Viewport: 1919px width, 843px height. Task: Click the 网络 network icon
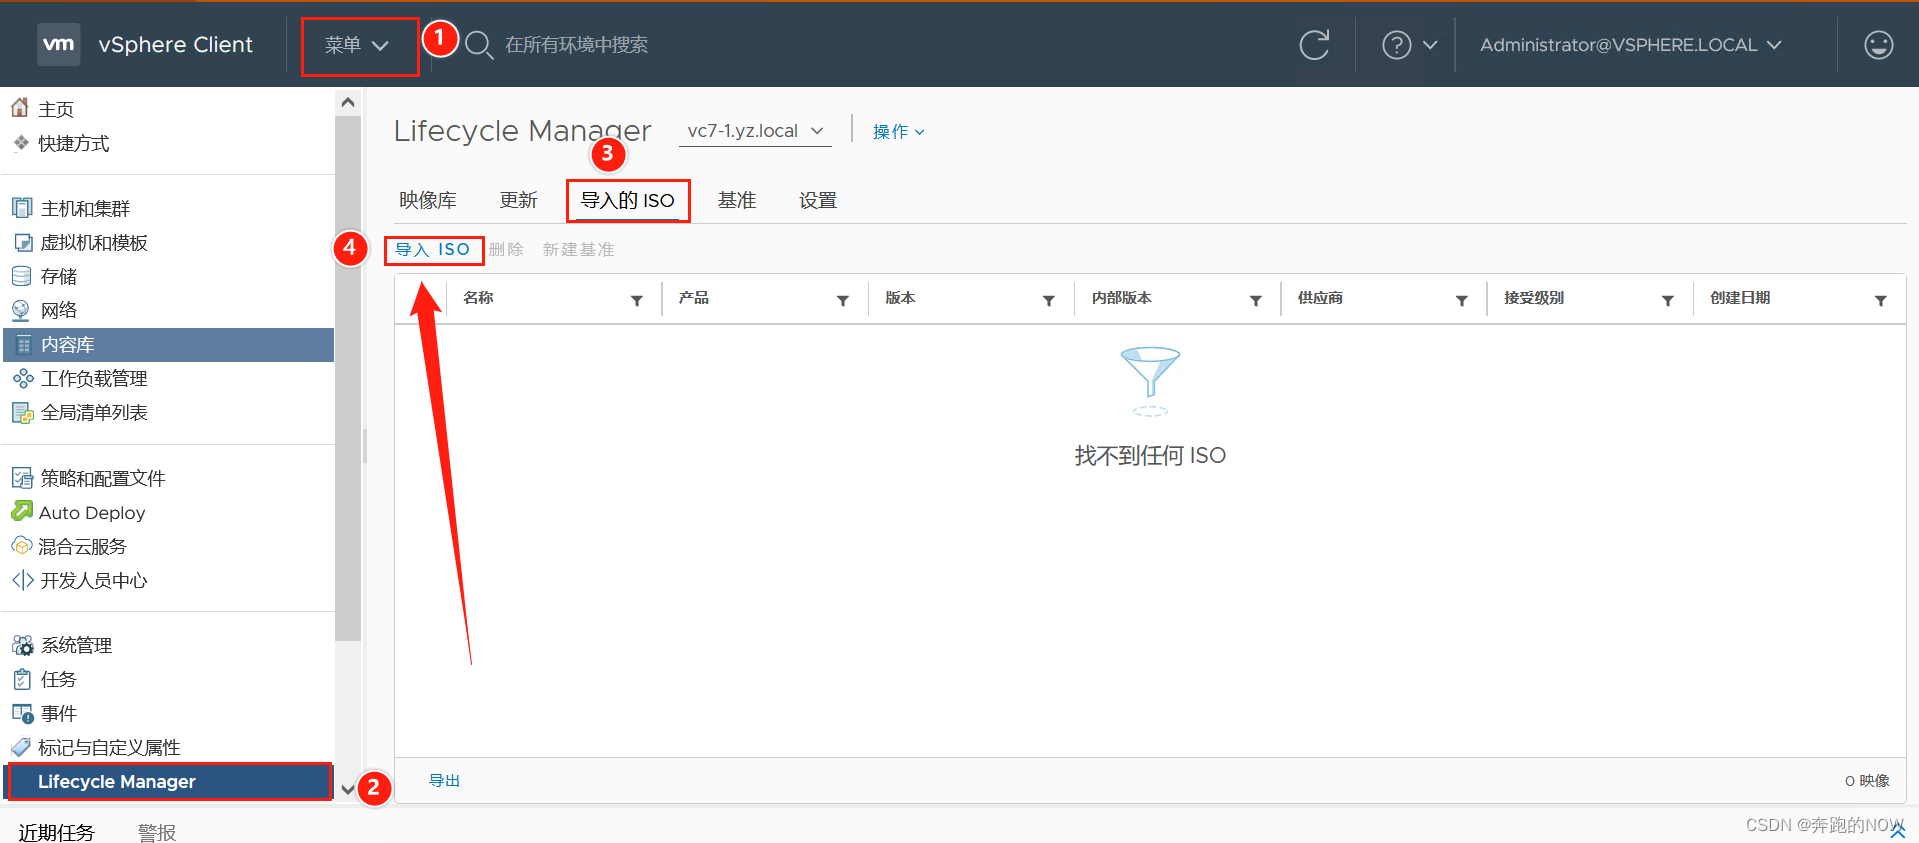click(x=21, y=310)
